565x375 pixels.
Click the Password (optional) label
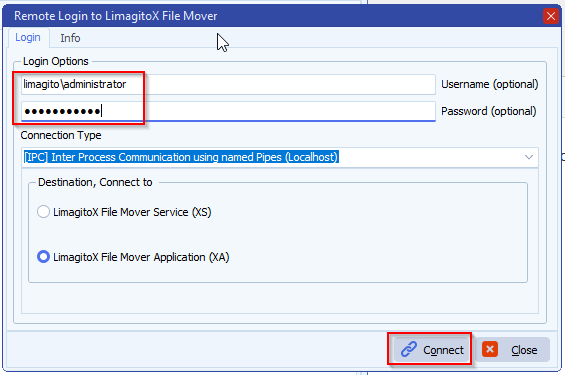click(489, 111)
